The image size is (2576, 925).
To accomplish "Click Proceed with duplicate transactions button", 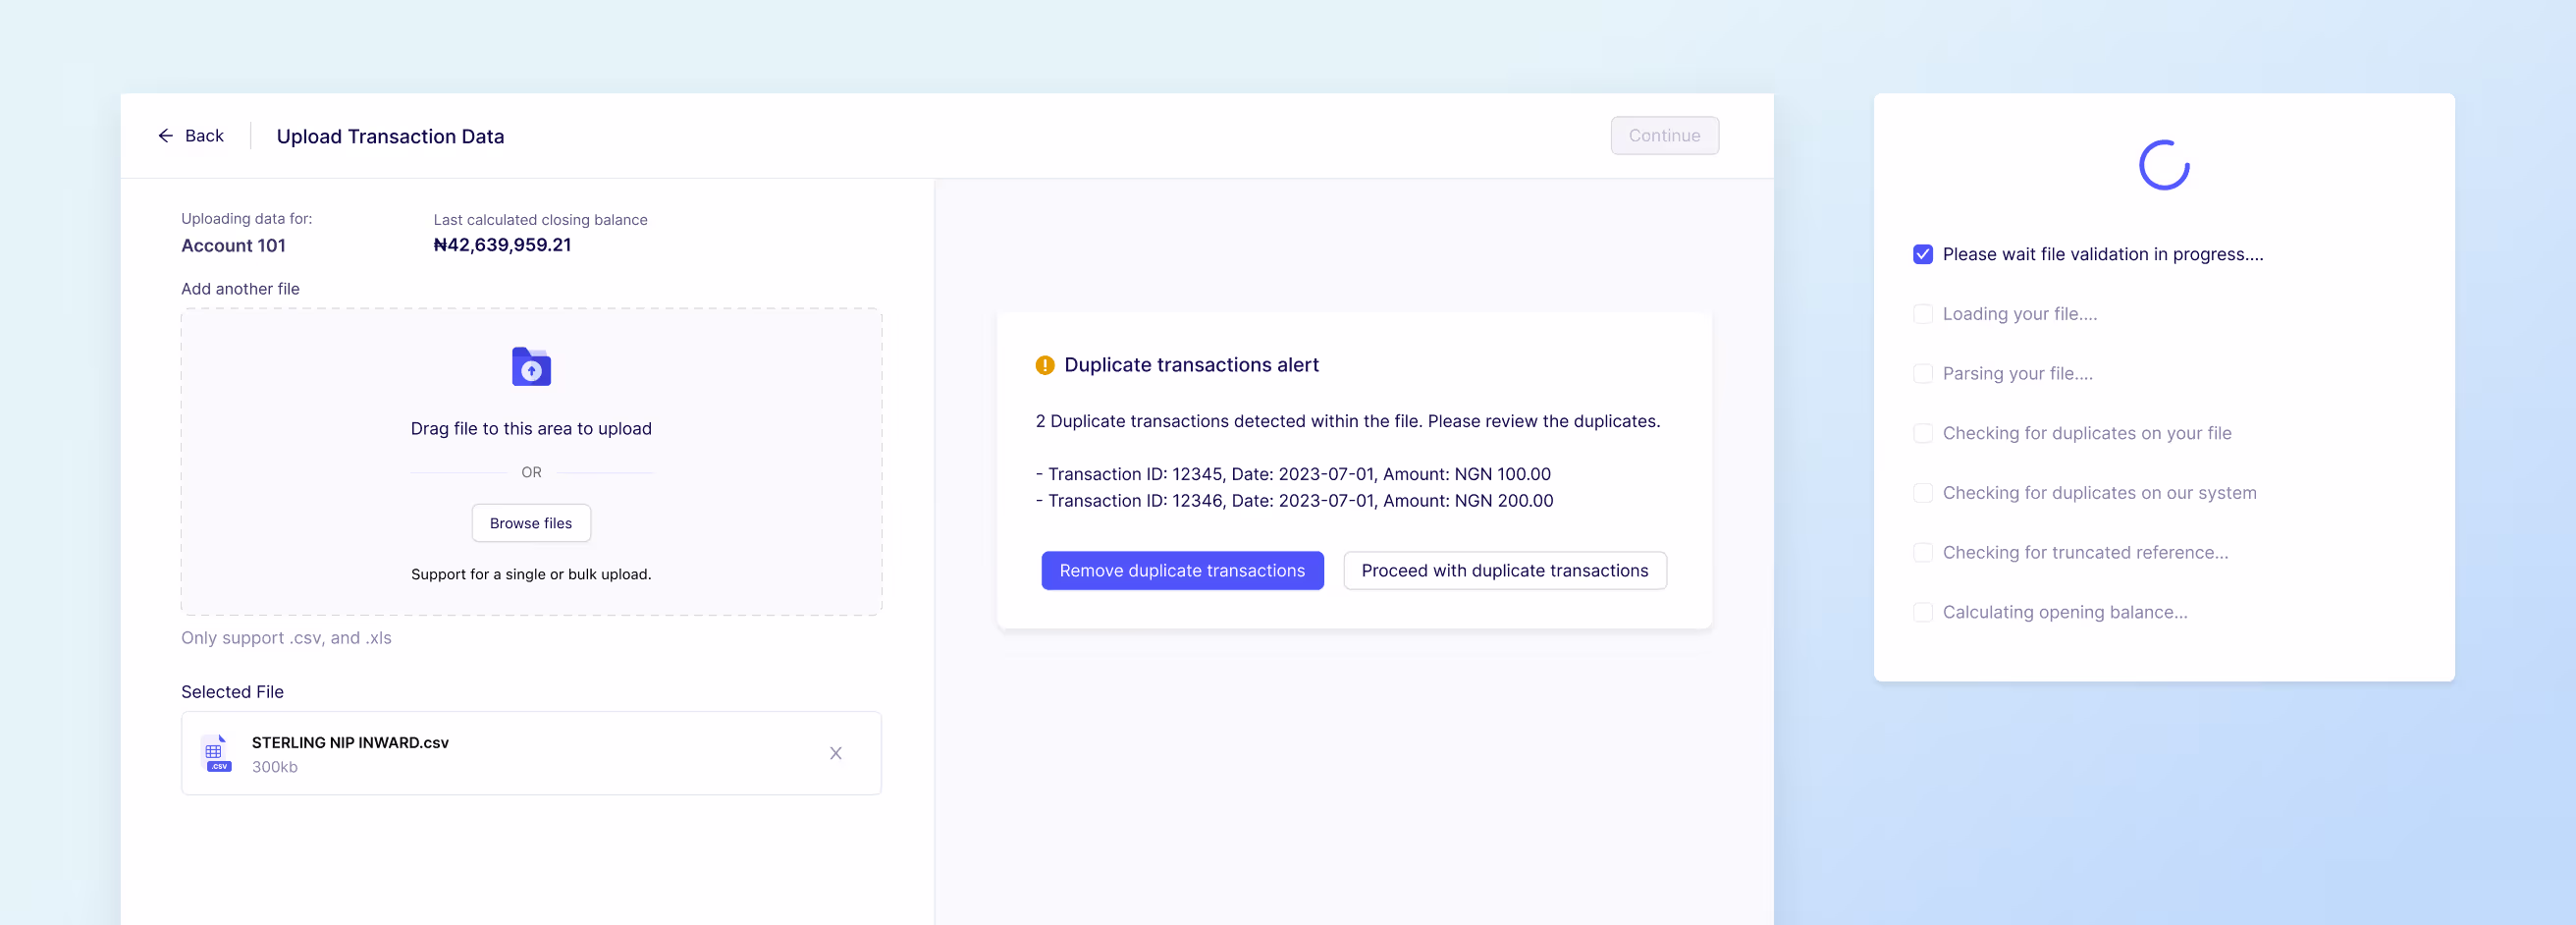I will pos(1504,570).
